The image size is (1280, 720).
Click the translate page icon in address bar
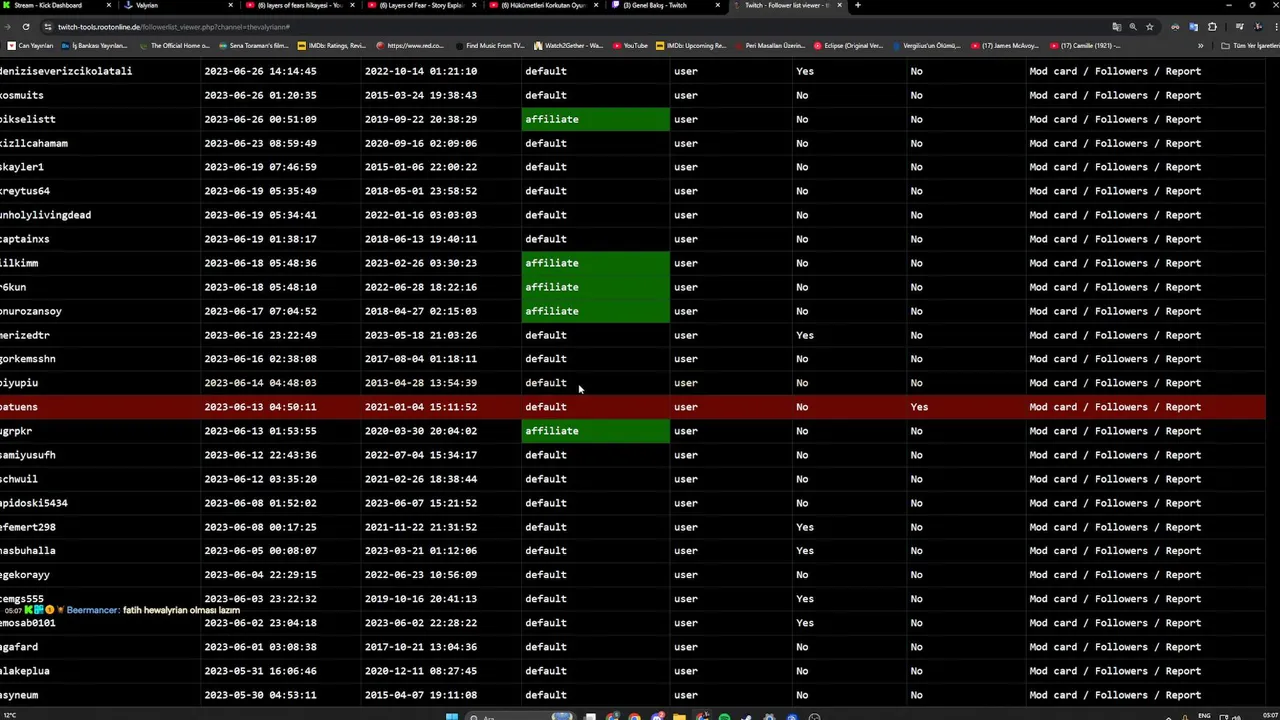point(1116,27)
